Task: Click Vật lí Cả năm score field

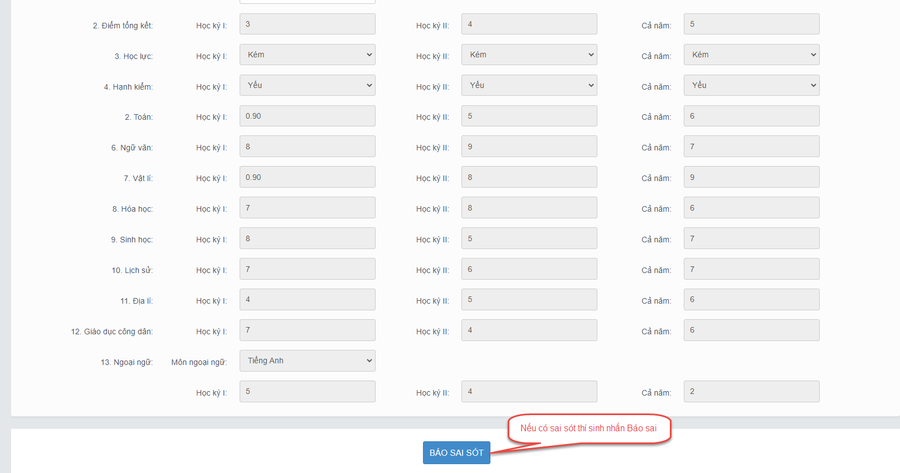Action: pos(751,177)
